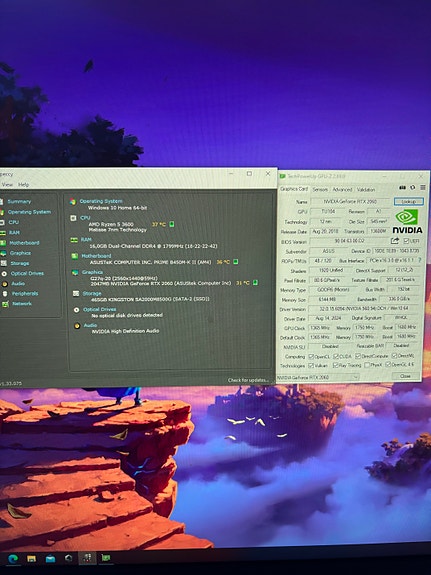The width and height of the screenshot is (431, 575).
Task: Toggle the PhysX checkbox
Action: (367, 365)
